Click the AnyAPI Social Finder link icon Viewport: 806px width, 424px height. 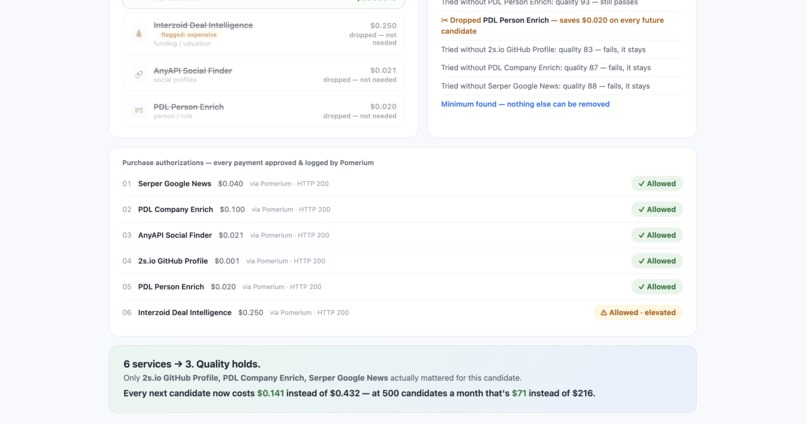click(138, 75)
